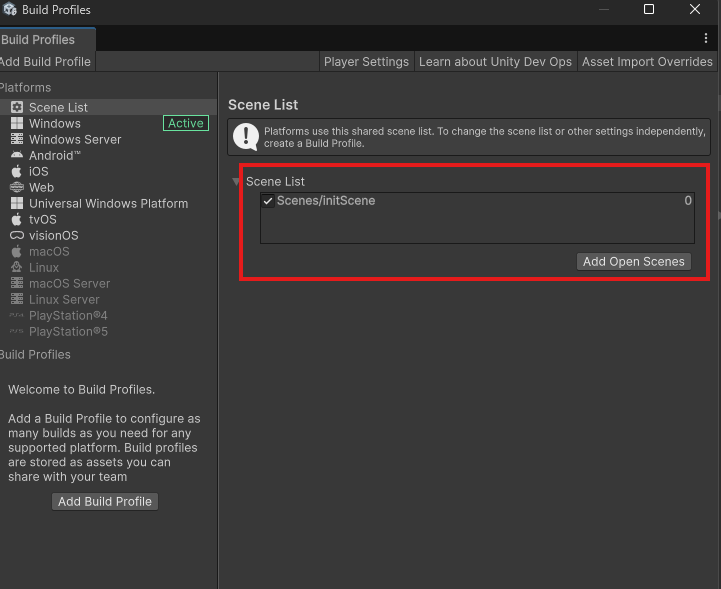Click the Windows Server rack icon

pyautogui.click(x=17, y=139)
